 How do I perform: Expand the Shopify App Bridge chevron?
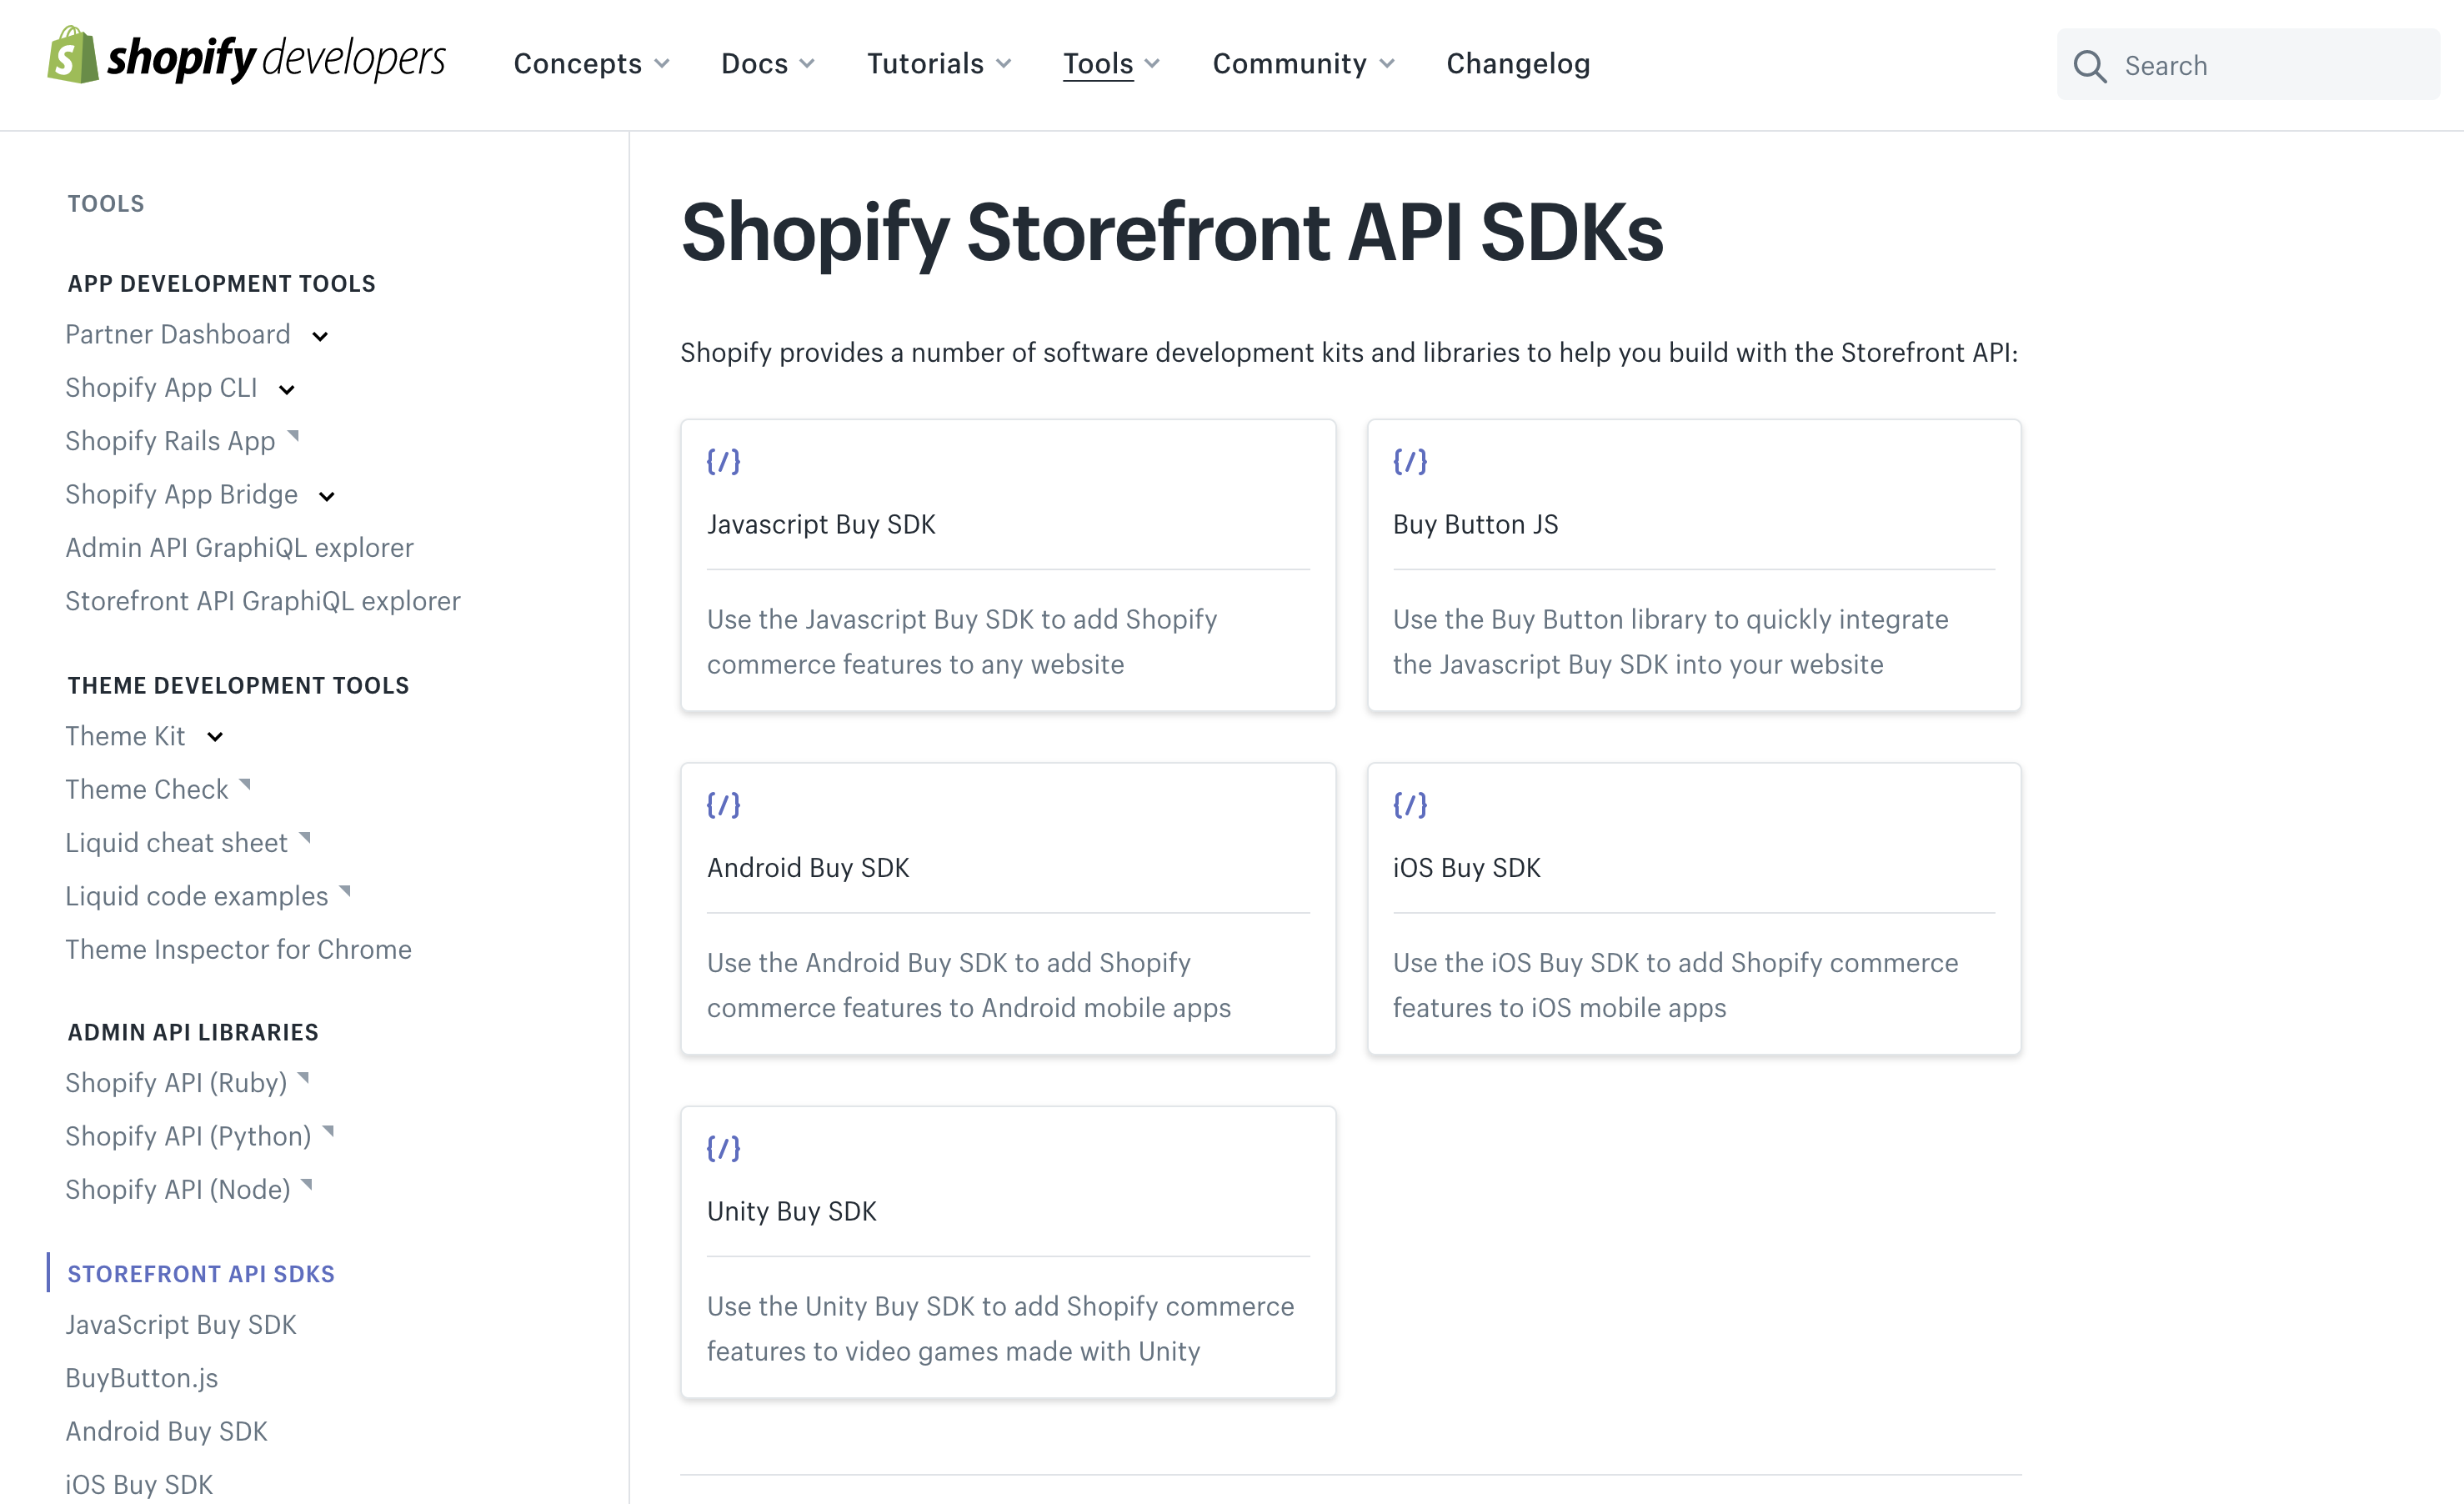pos(327,496)
